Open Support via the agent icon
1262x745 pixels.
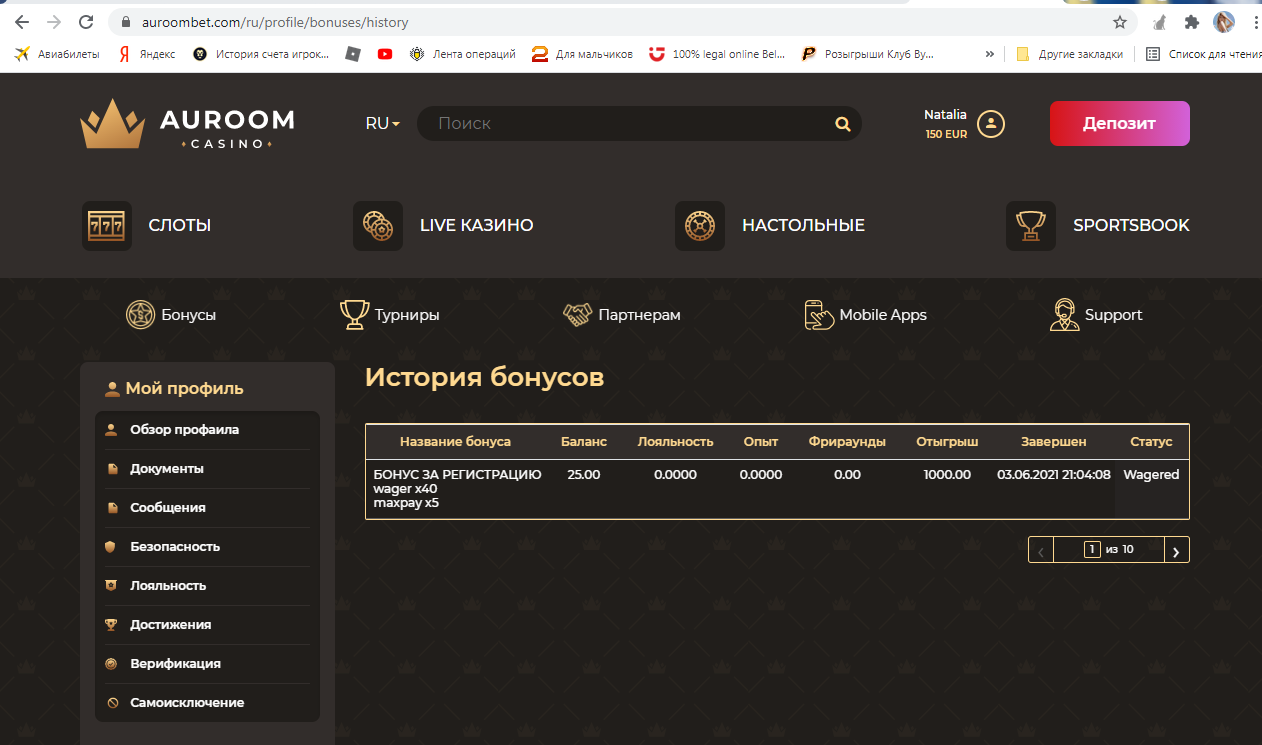tap(1066, 313)
